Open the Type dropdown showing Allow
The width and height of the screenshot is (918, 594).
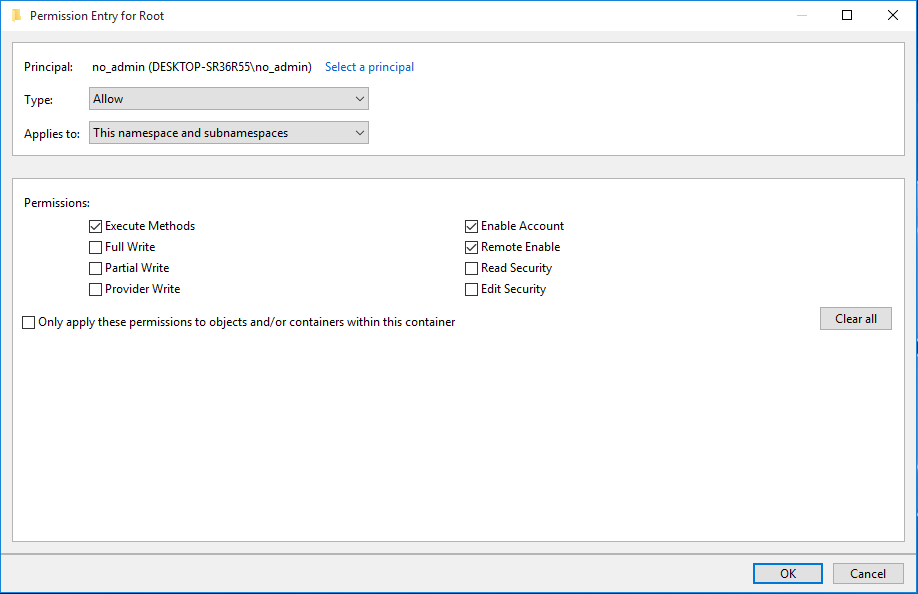(229, 98)
